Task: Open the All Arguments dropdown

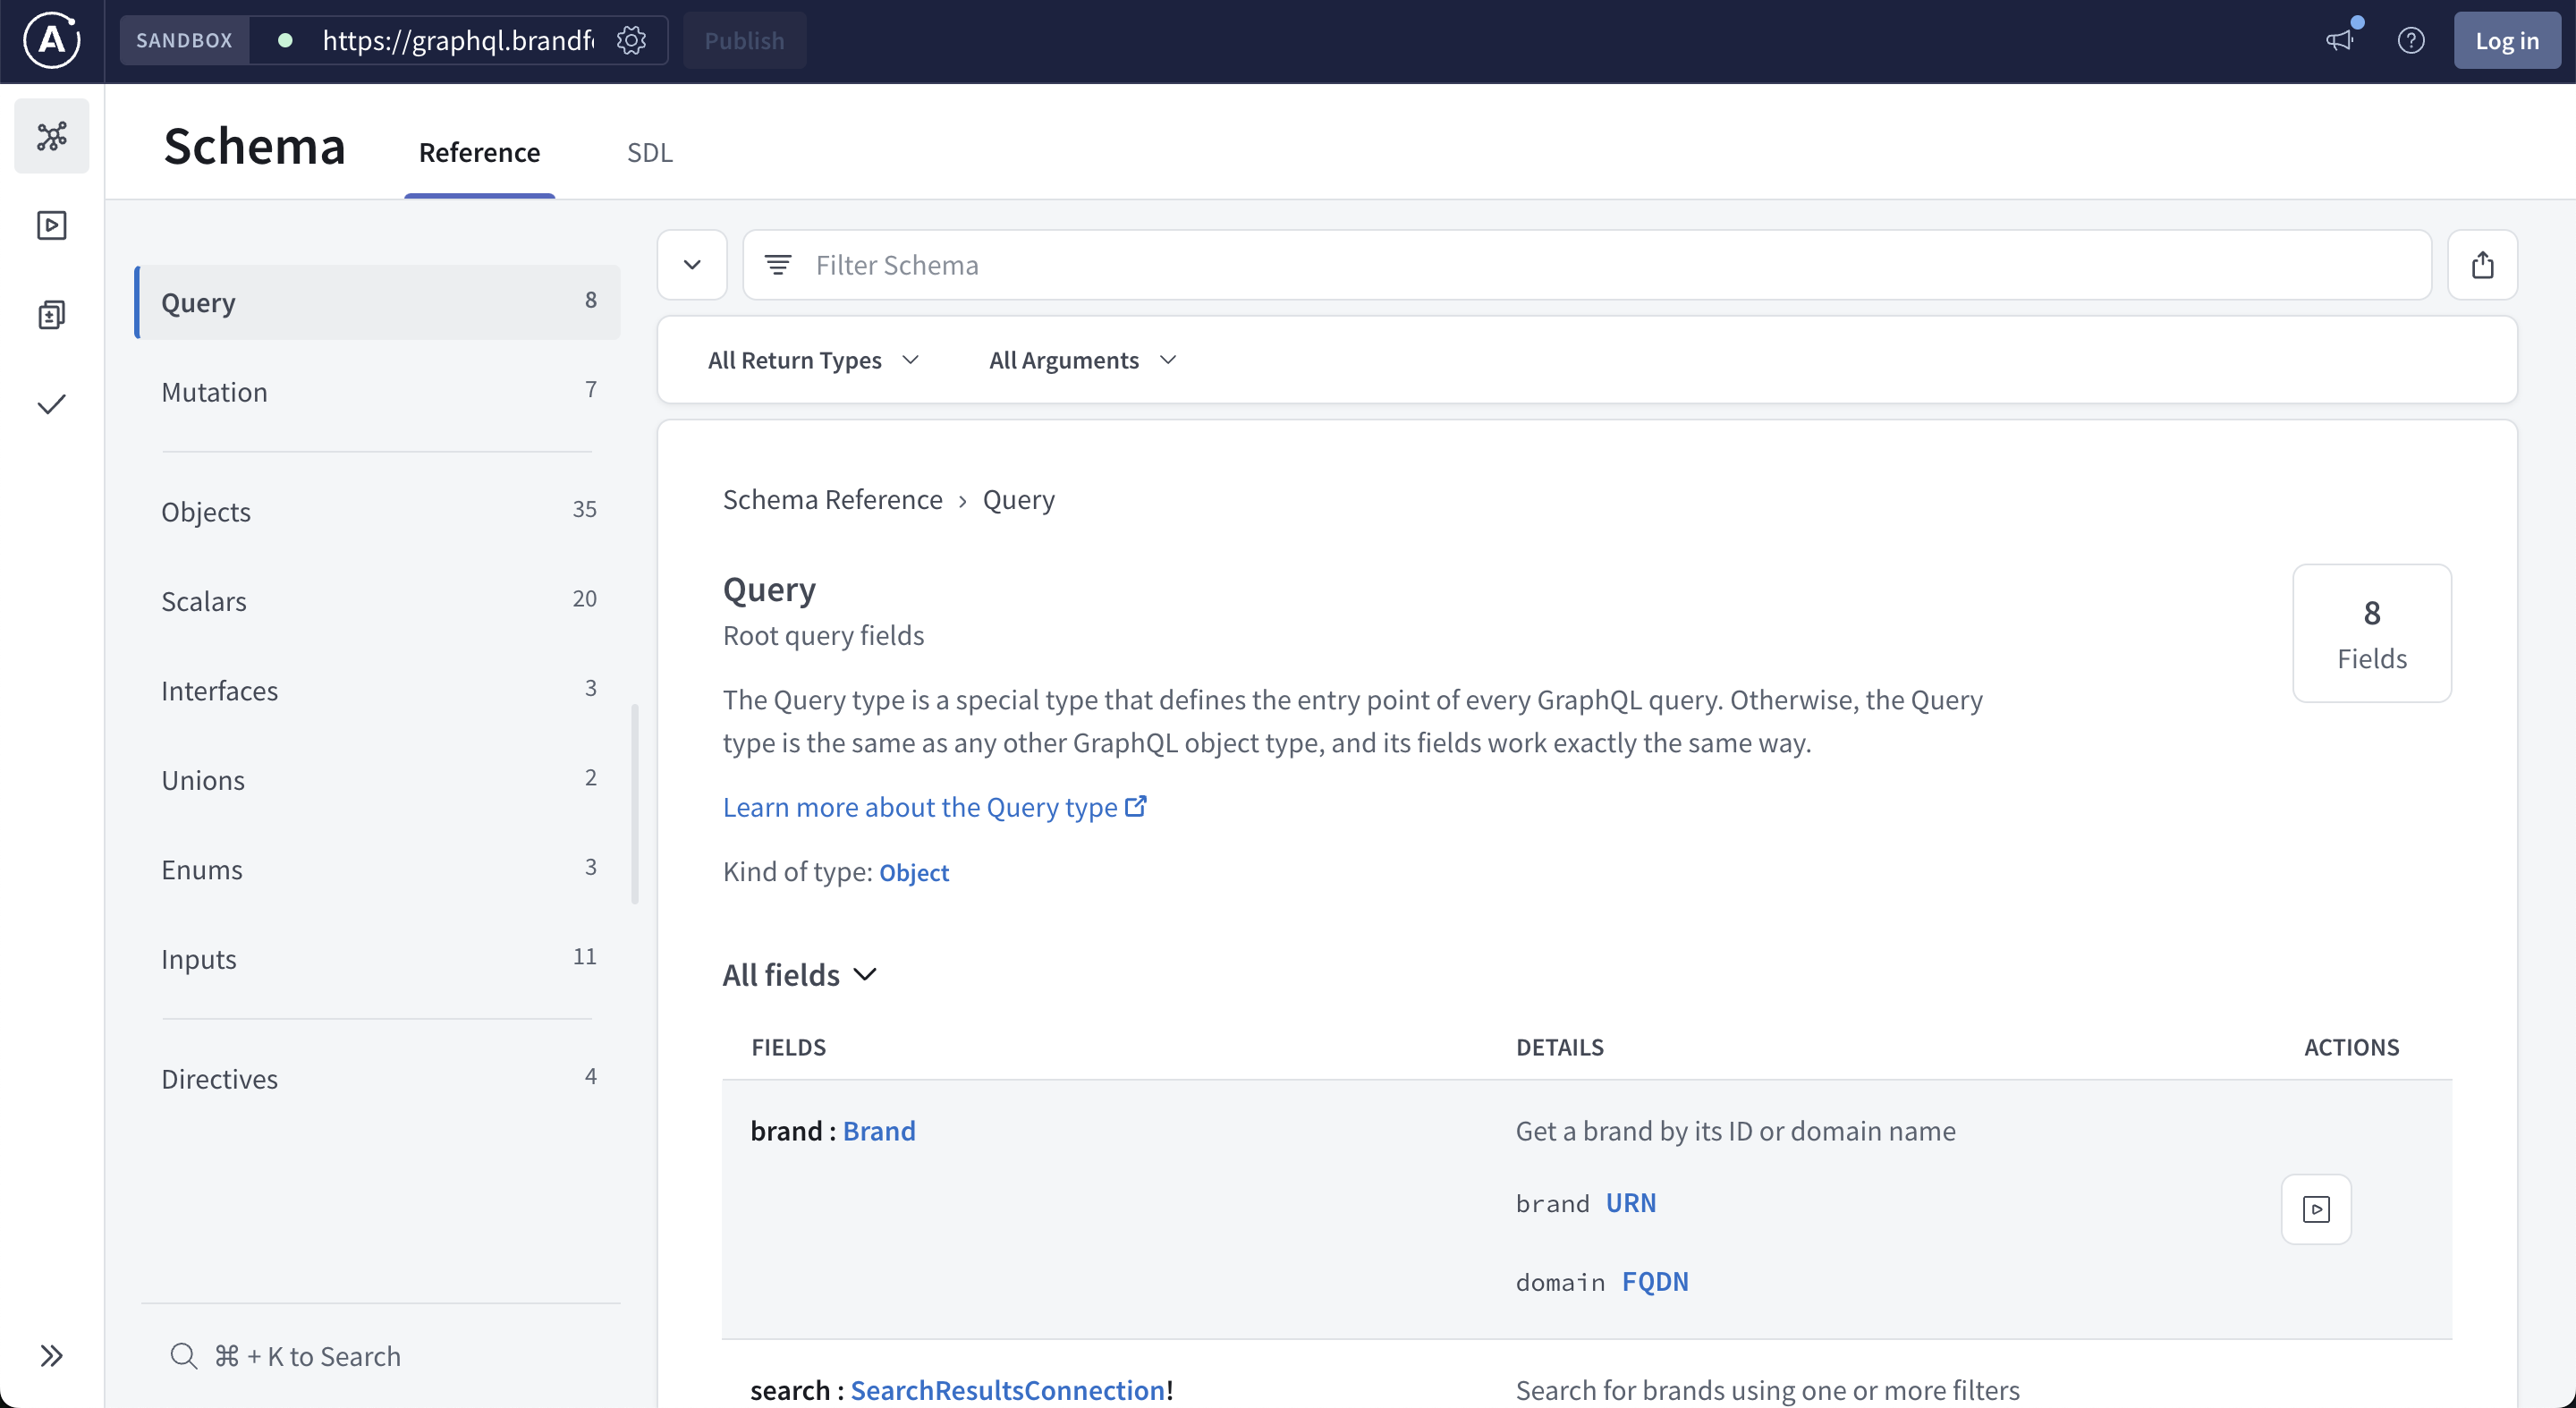Action: click(1083, 360)
